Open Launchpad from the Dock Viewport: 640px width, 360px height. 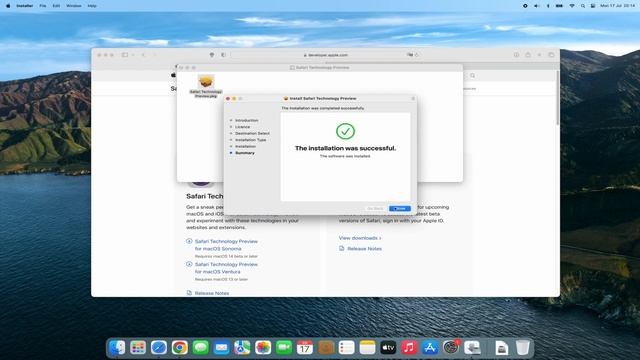click(x=138, y=347)
